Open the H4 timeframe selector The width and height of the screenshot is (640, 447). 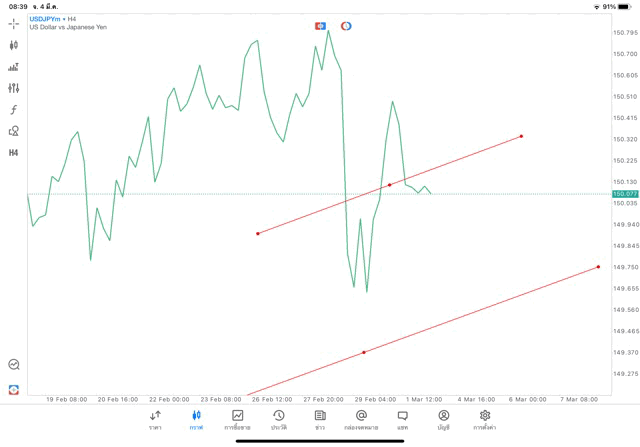[14, 153]
